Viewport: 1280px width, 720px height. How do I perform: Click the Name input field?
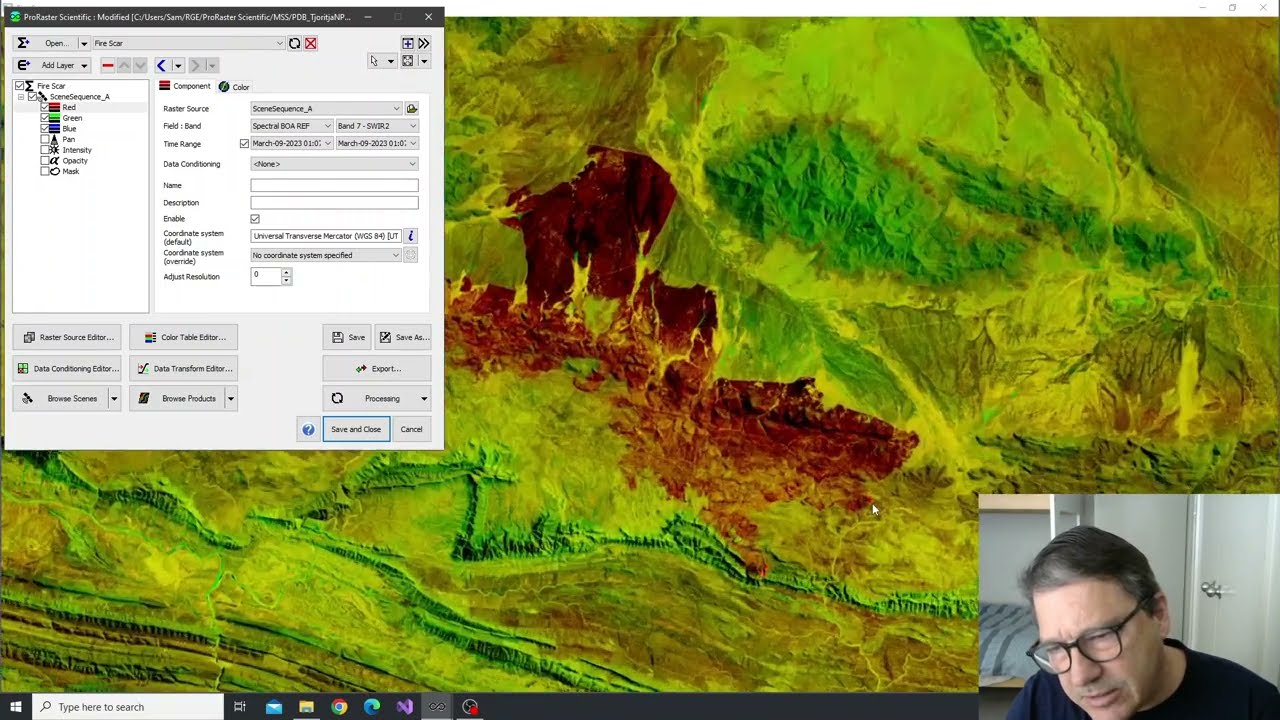[334, 185]
